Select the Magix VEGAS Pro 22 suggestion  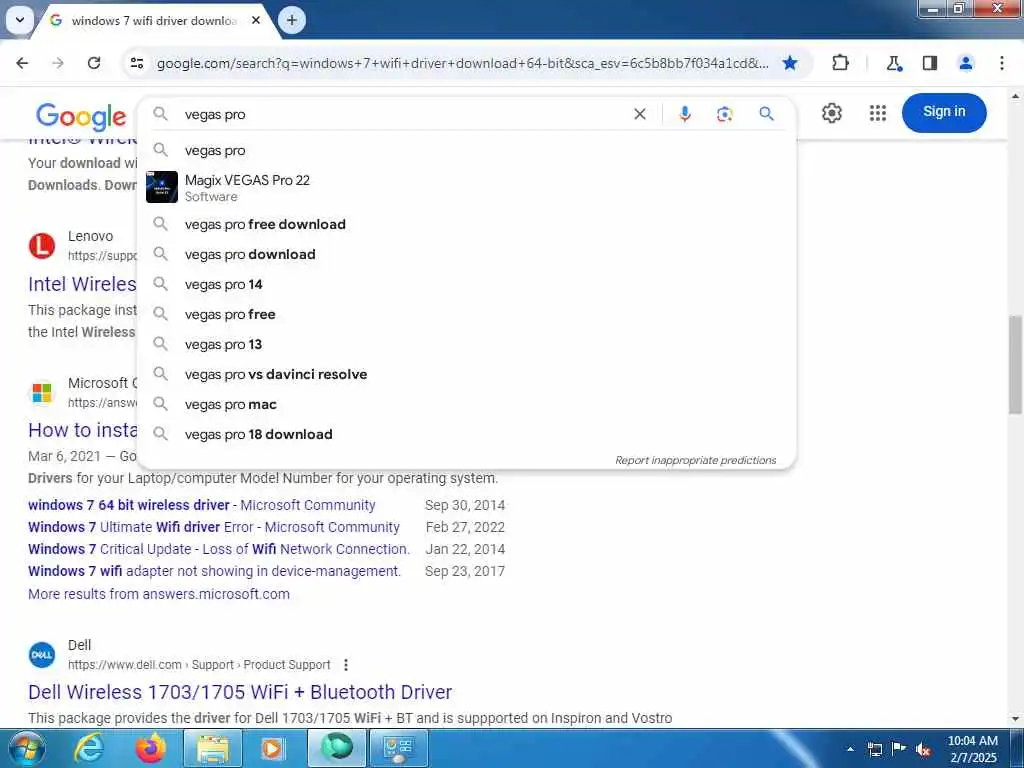point(467,187)
